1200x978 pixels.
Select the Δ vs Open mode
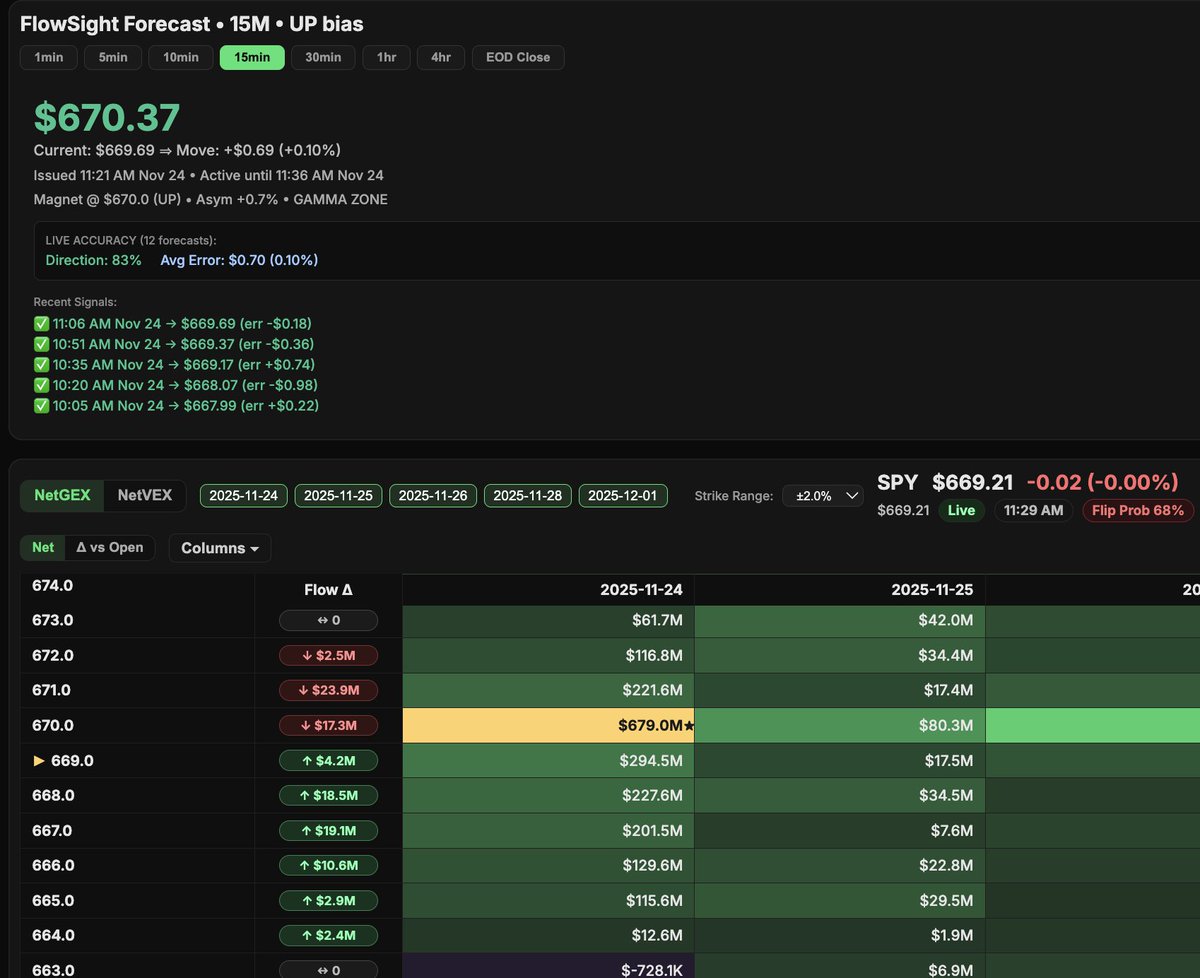pyautogui.click(x=110, y=547)
